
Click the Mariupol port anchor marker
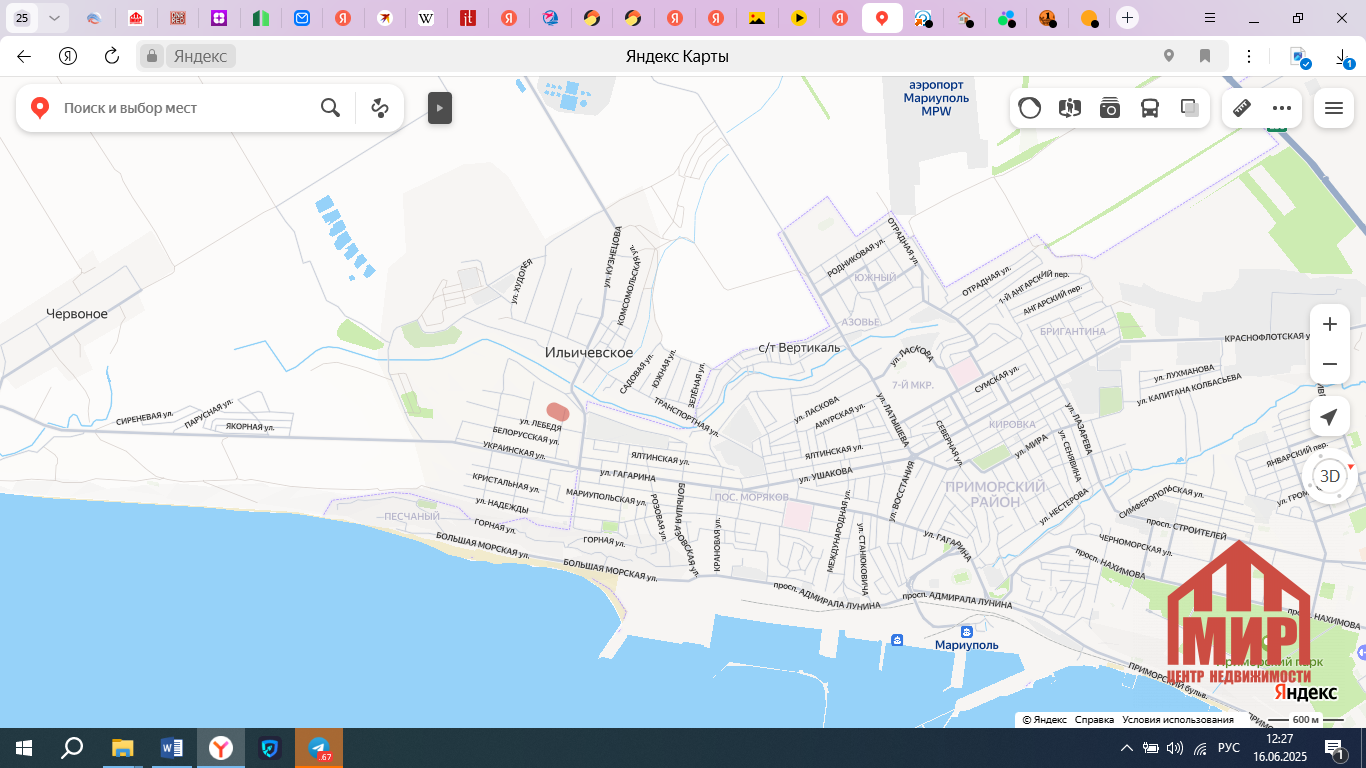point(966,631)
